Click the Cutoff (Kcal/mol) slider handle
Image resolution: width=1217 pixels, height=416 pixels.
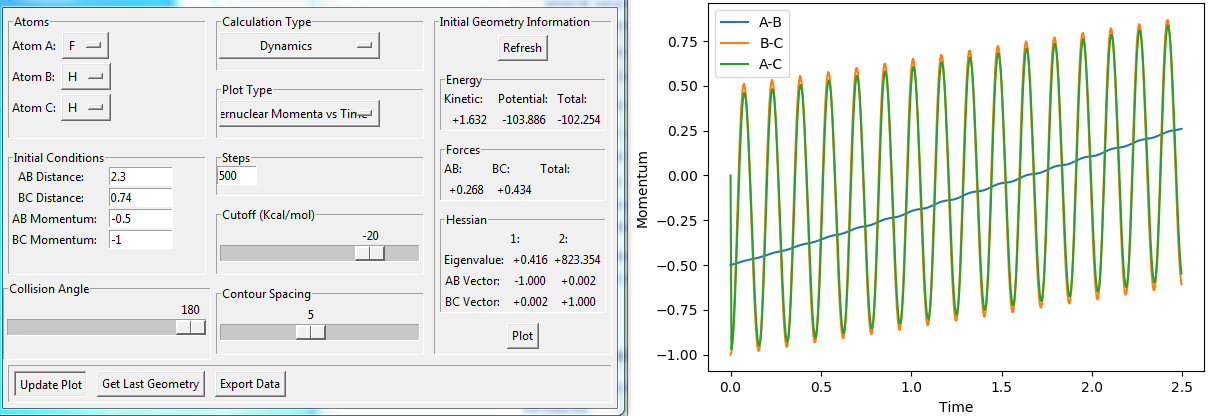pos(370,253)
